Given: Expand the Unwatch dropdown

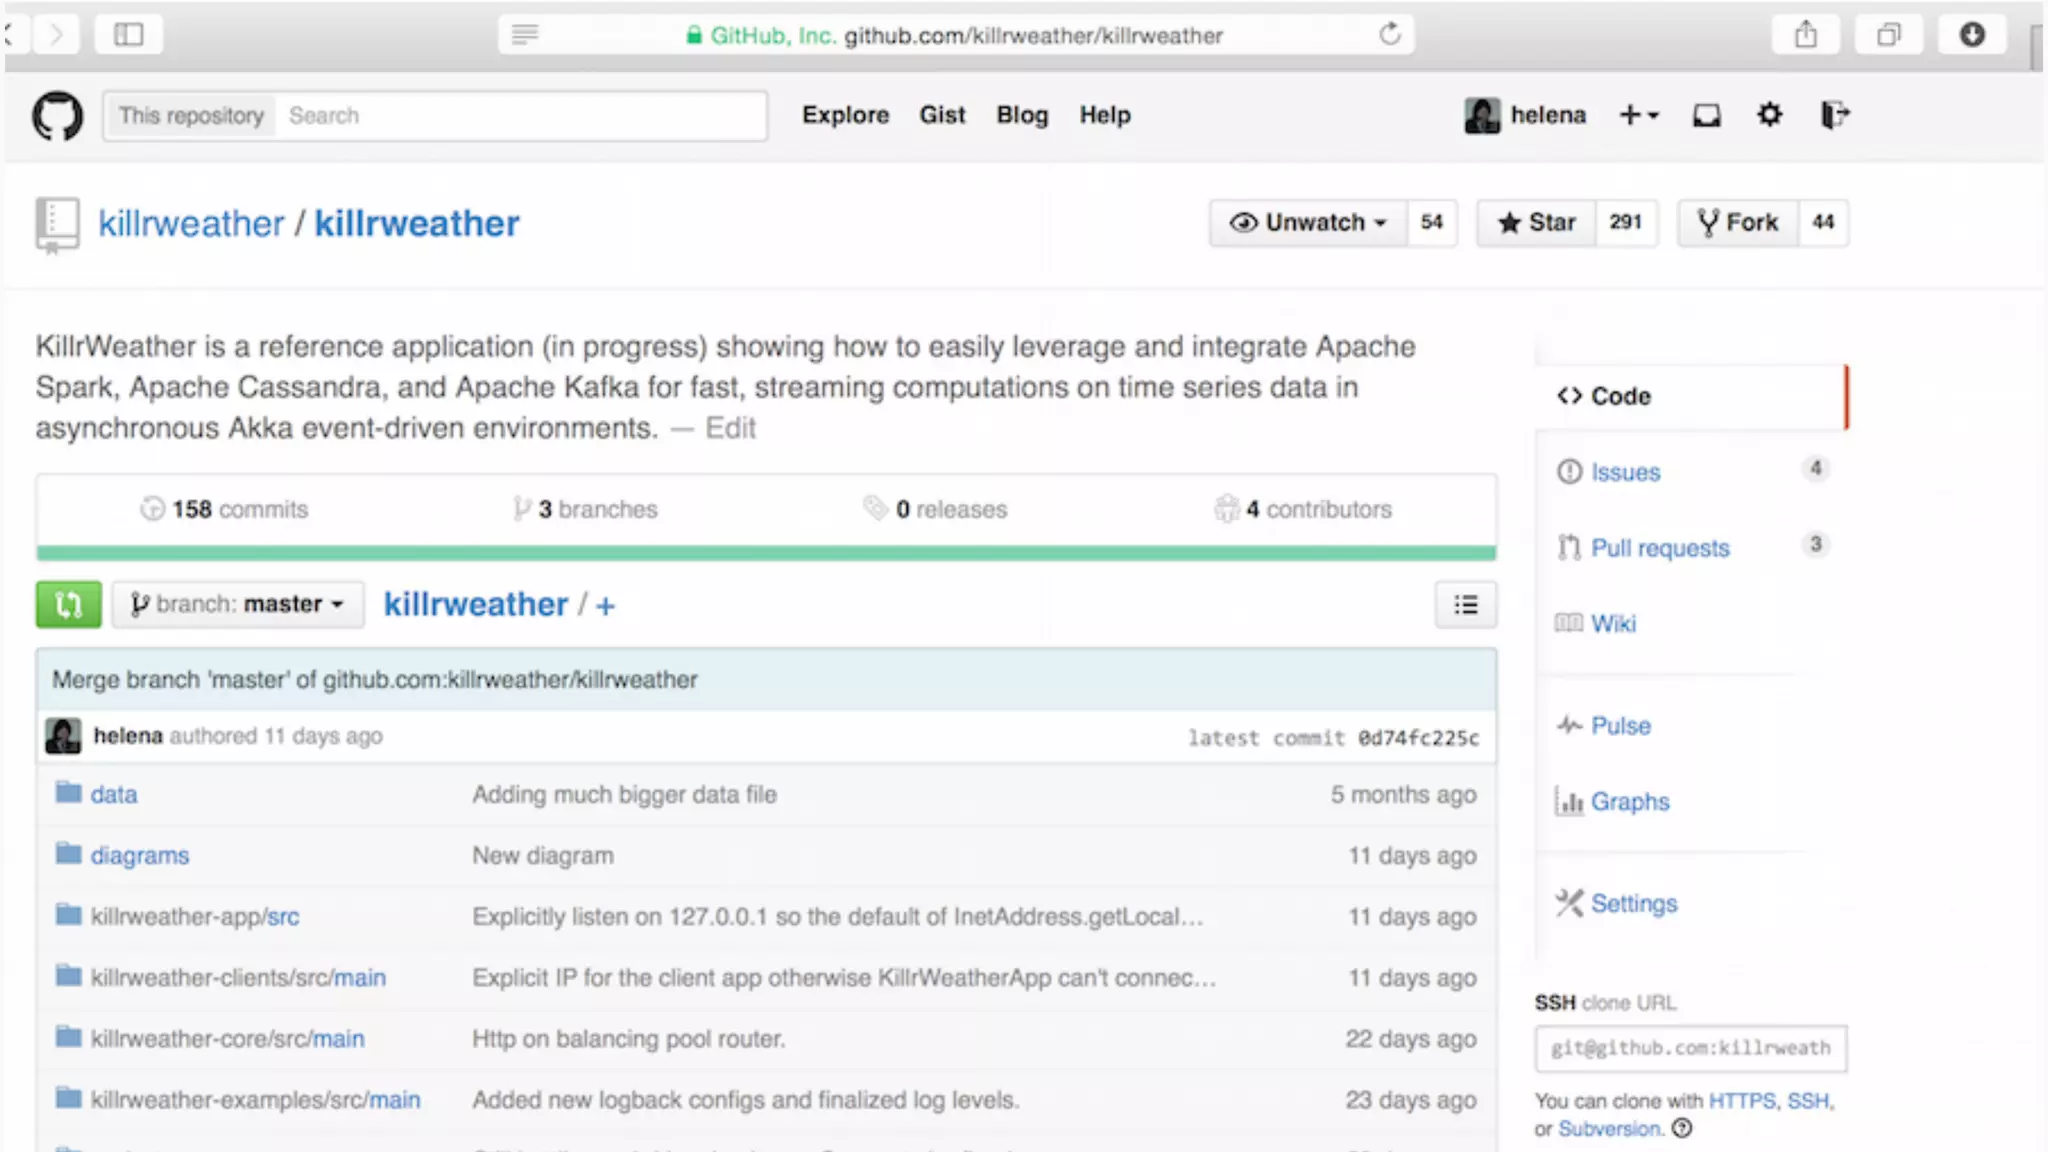Looking at the screenshot, I should point(1307,222).
